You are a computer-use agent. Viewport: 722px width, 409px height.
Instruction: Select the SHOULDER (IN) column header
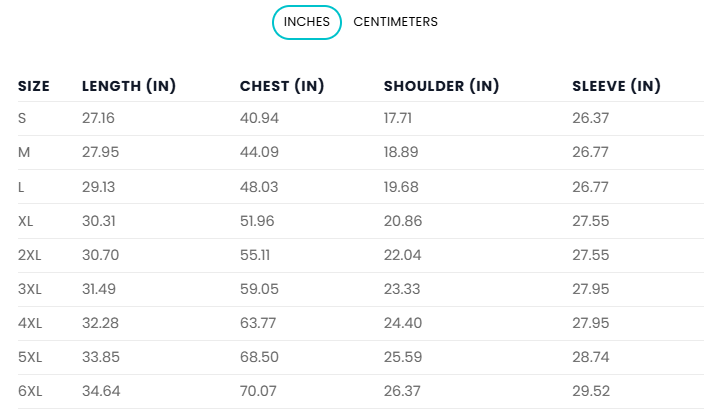pyautogui.click(x=442, y=86)
